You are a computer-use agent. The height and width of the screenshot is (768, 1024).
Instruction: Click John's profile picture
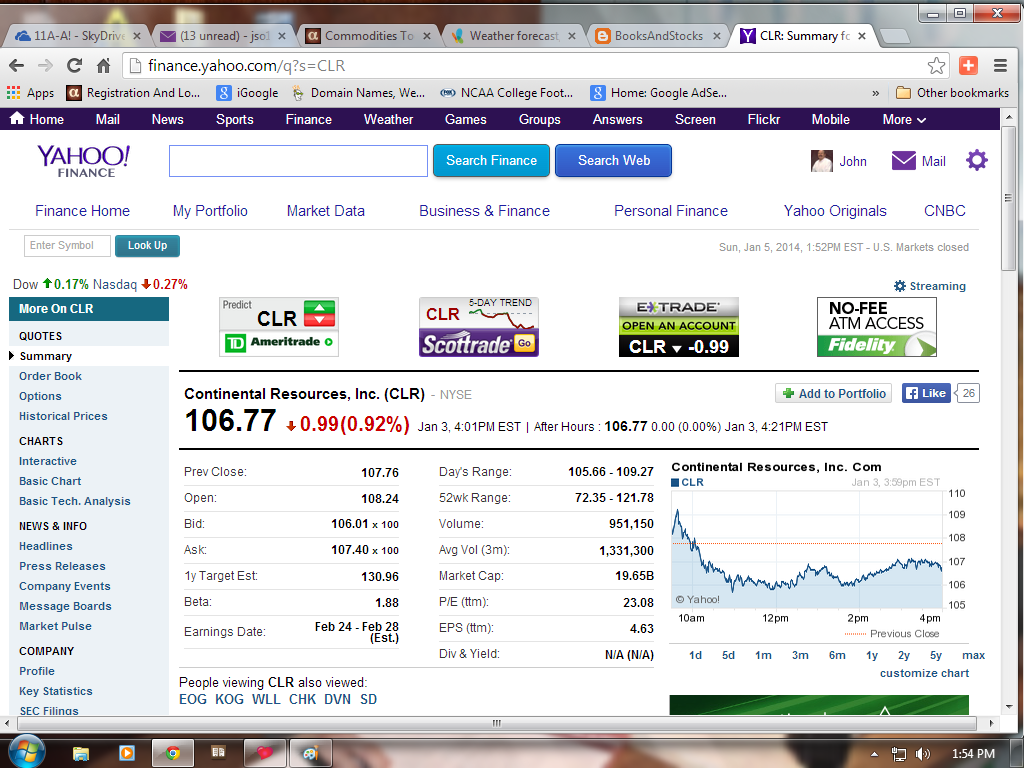click(822, 161)
